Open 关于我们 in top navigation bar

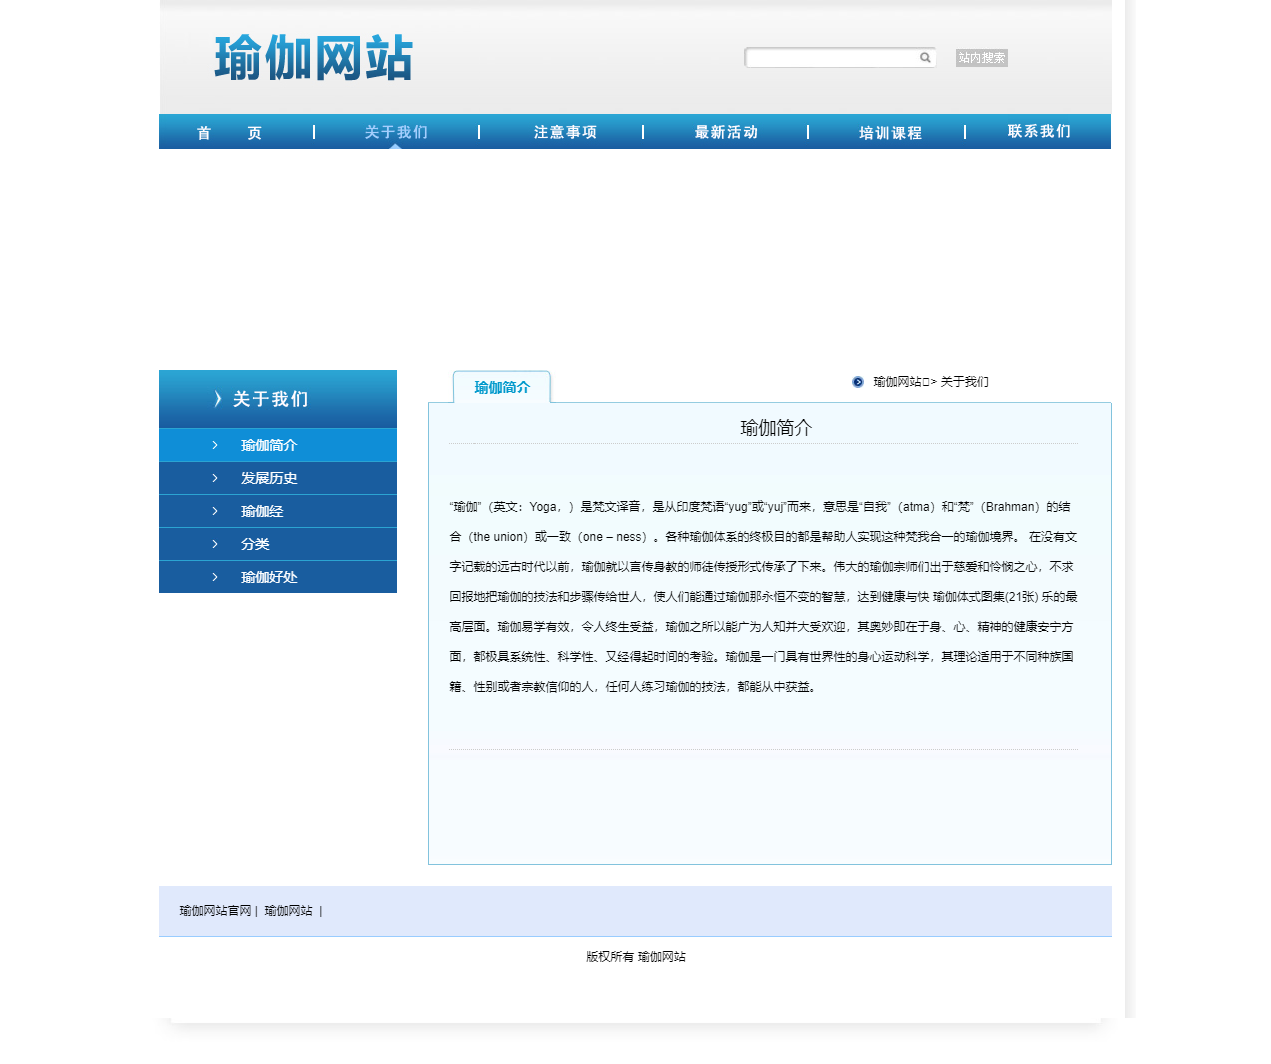tap(396, 132)
